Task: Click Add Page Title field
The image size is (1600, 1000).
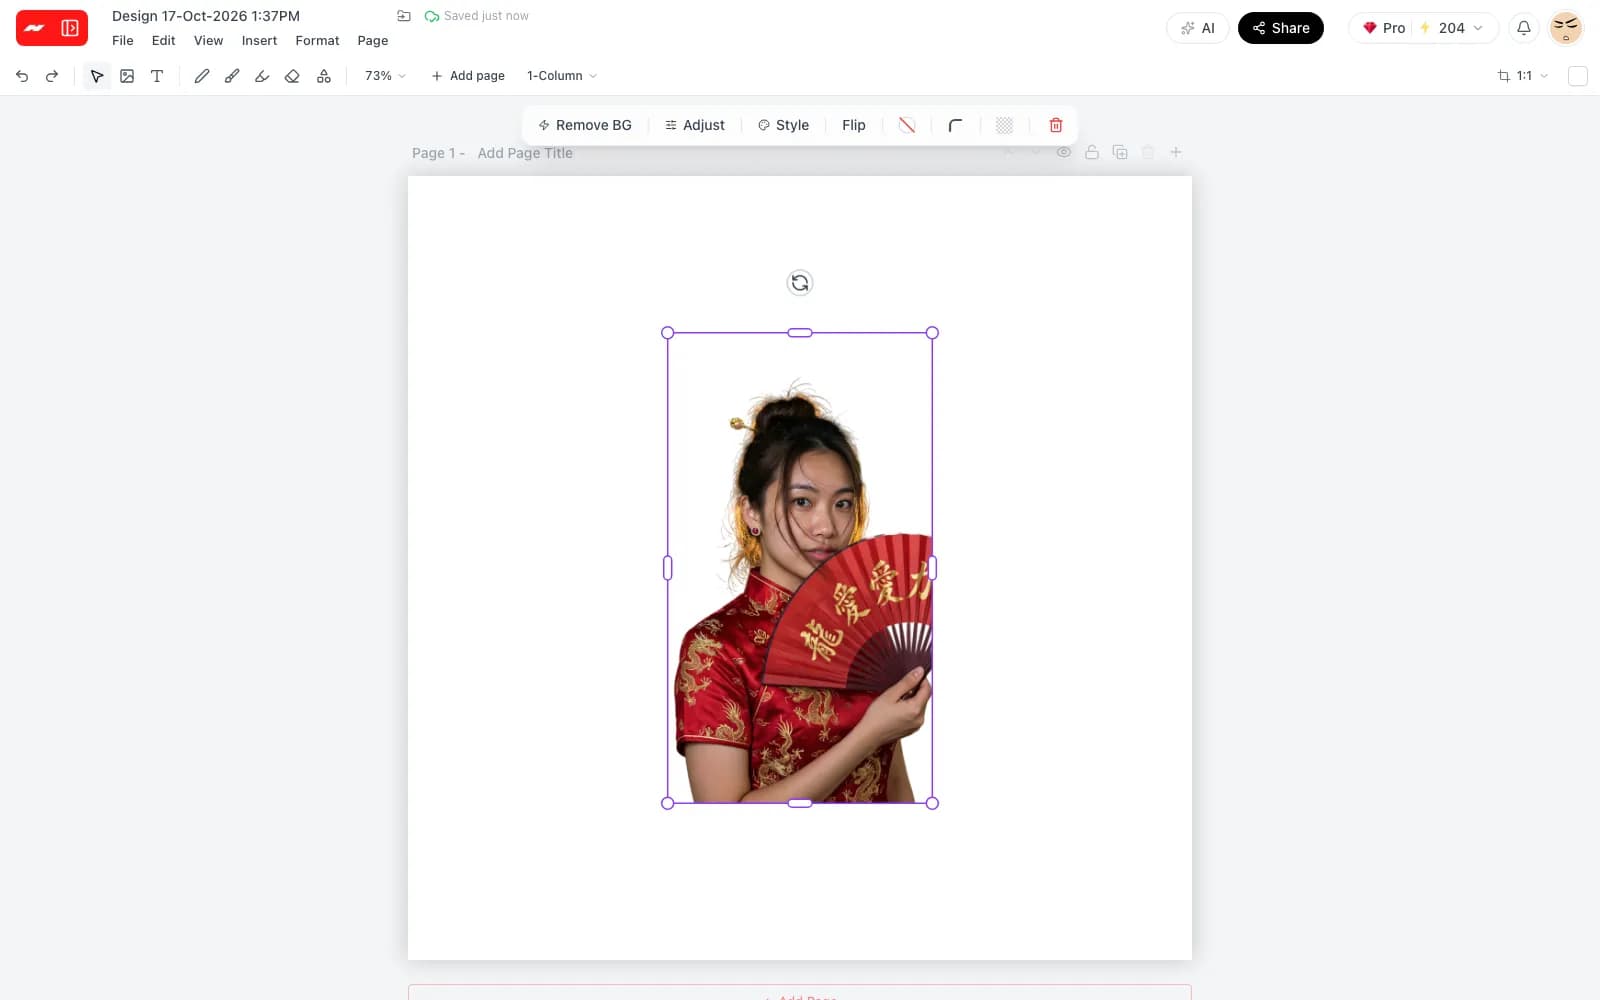Action: (x=525, y=153)
